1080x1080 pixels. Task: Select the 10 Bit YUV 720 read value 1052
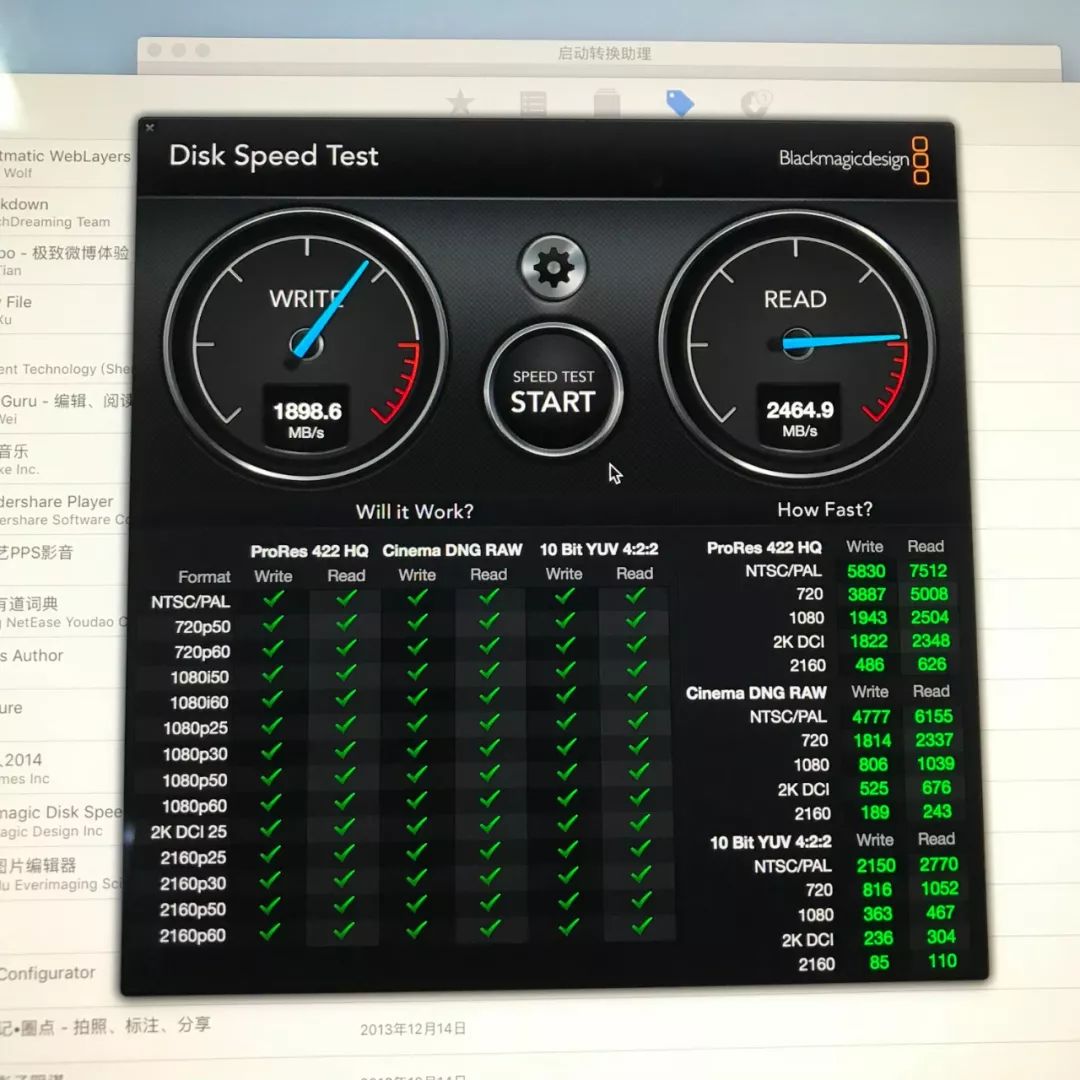939,889
